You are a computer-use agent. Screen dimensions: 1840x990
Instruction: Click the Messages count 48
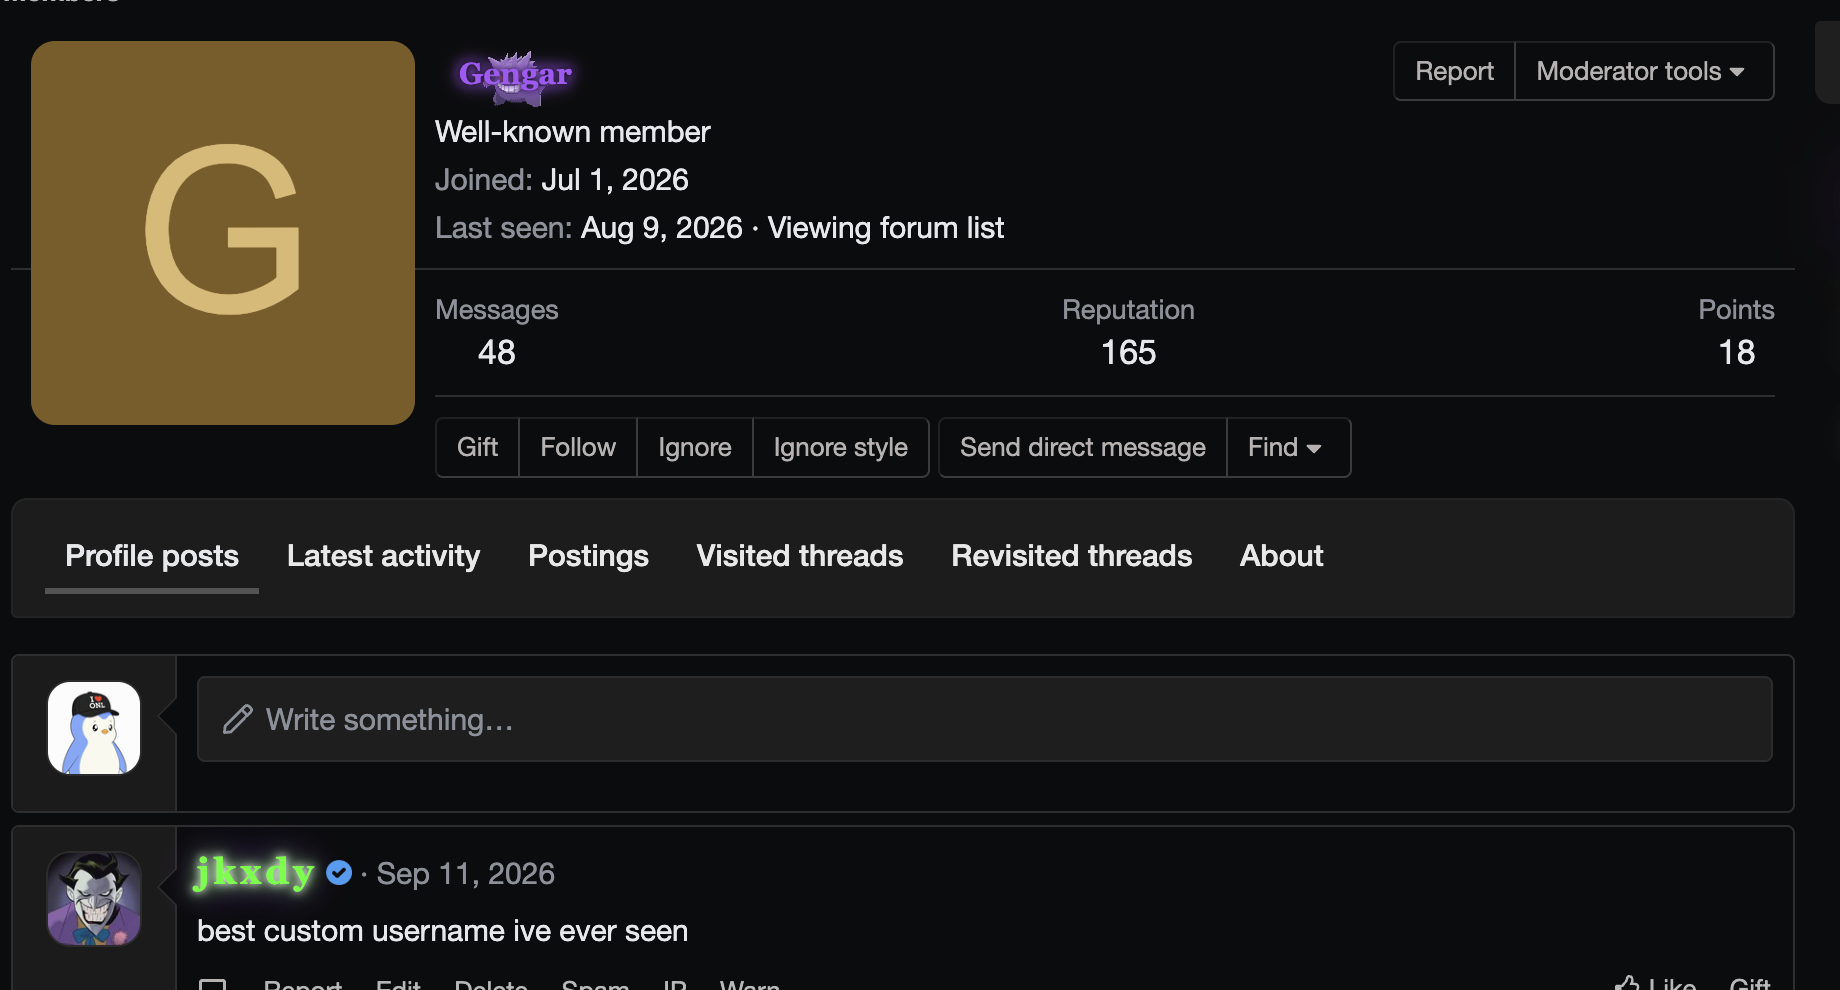497,352
